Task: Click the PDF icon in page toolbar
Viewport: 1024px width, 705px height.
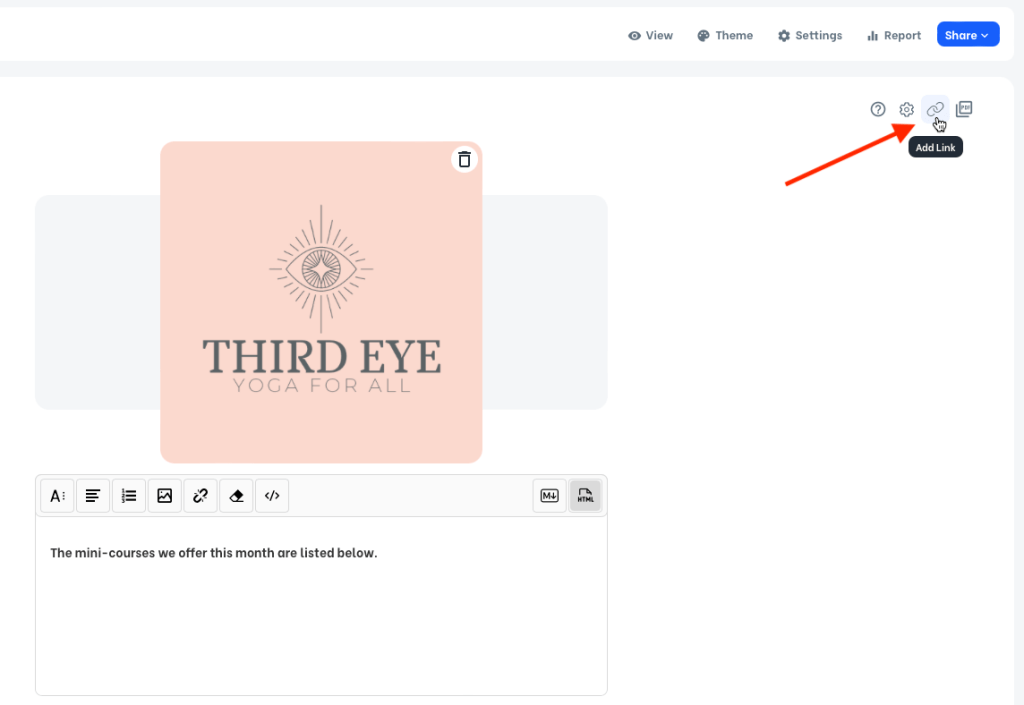Action: tap(964, 109)
